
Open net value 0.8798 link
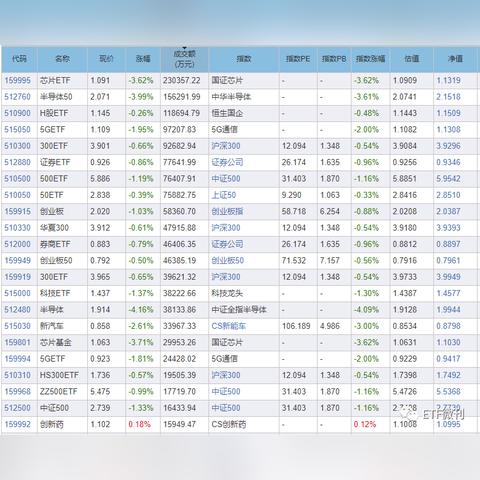coord(448,326)
